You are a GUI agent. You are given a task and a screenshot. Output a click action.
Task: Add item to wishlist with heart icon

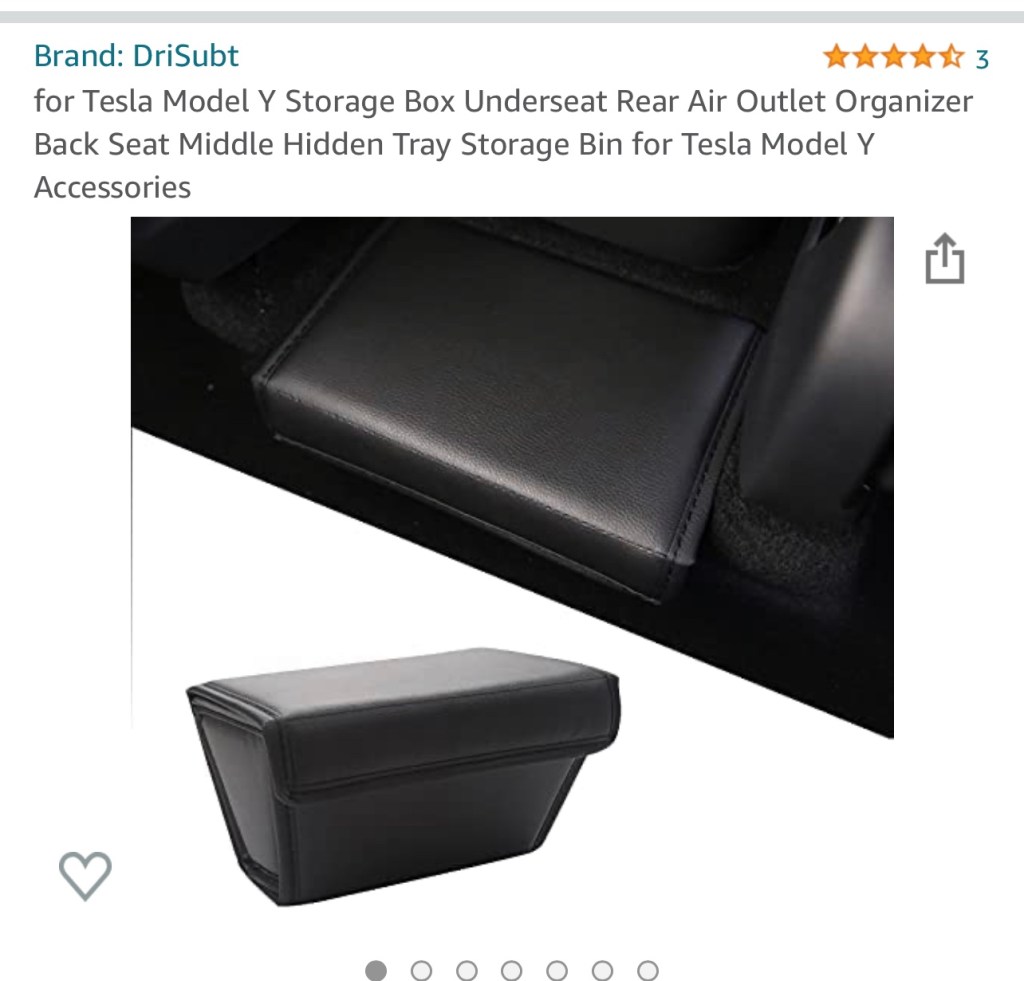coord(85,876)
